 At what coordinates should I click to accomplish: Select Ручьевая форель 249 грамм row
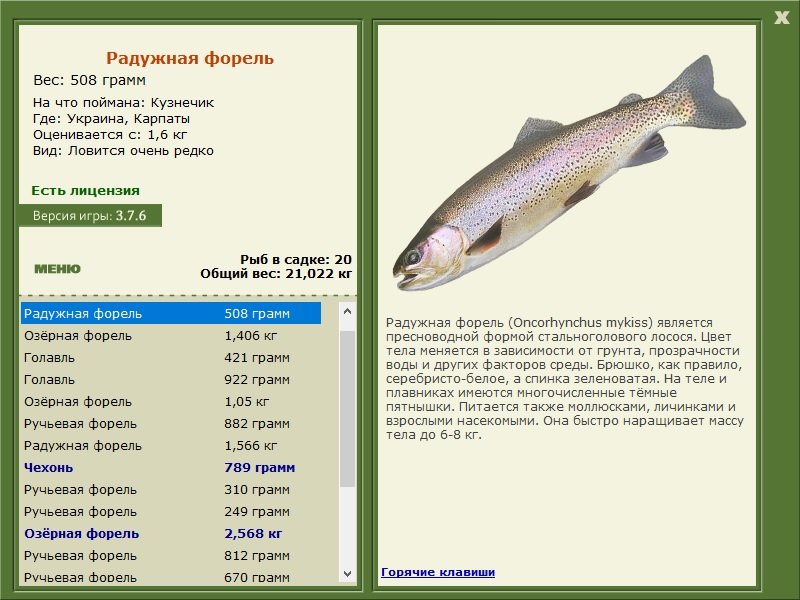(x=171, y=511)
